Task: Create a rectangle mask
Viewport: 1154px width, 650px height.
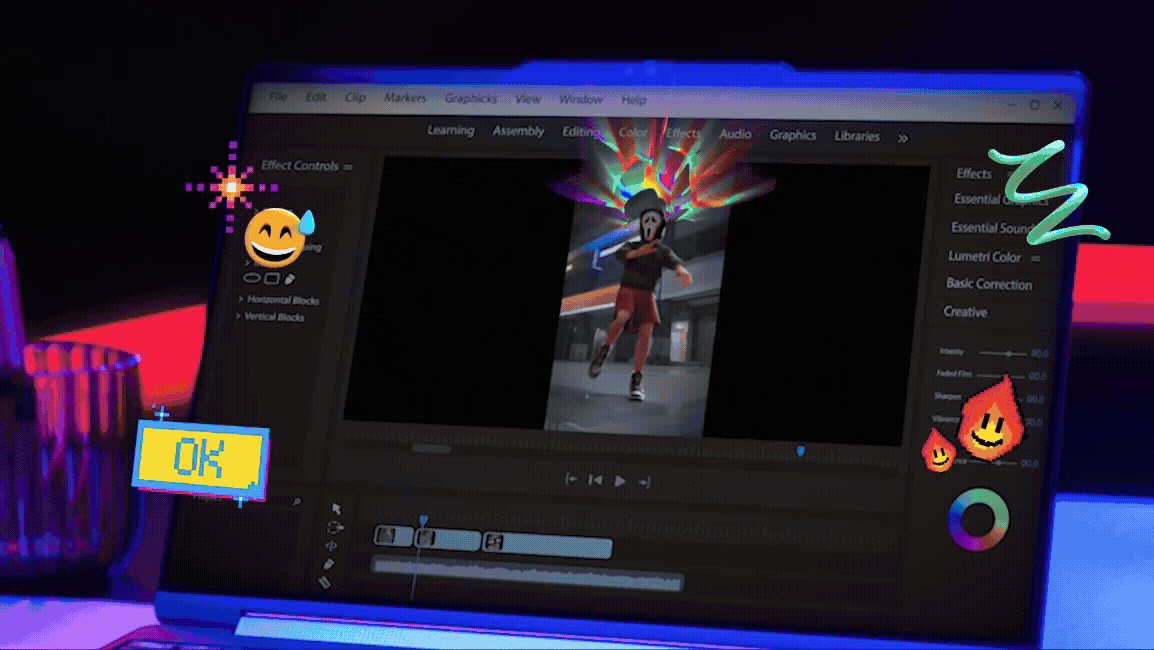Action: 272,279
